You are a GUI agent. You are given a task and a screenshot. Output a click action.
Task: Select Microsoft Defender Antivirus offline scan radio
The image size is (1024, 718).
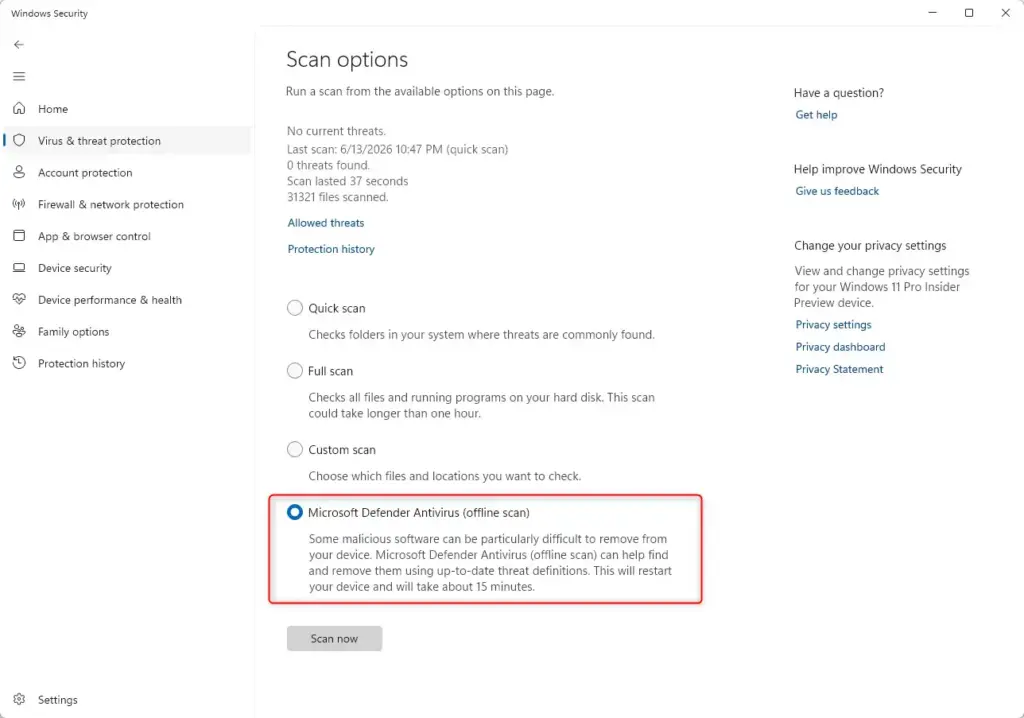coord(295,512)
